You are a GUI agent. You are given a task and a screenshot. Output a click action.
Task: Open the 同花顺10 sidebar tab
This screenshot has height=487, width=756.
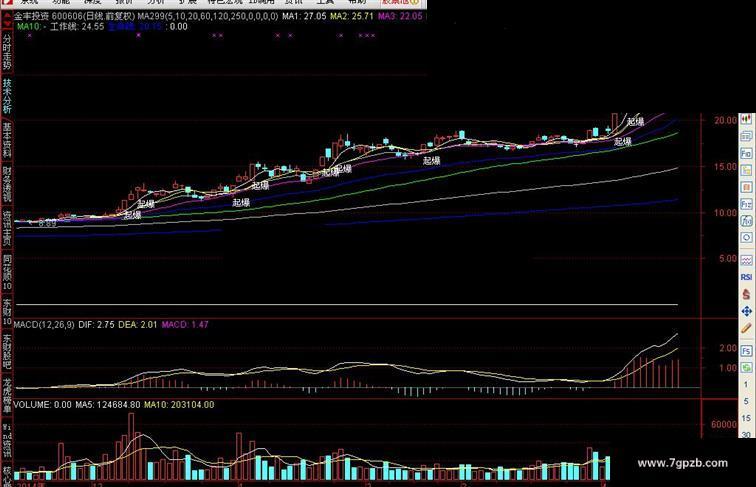(x=7, y=272)
